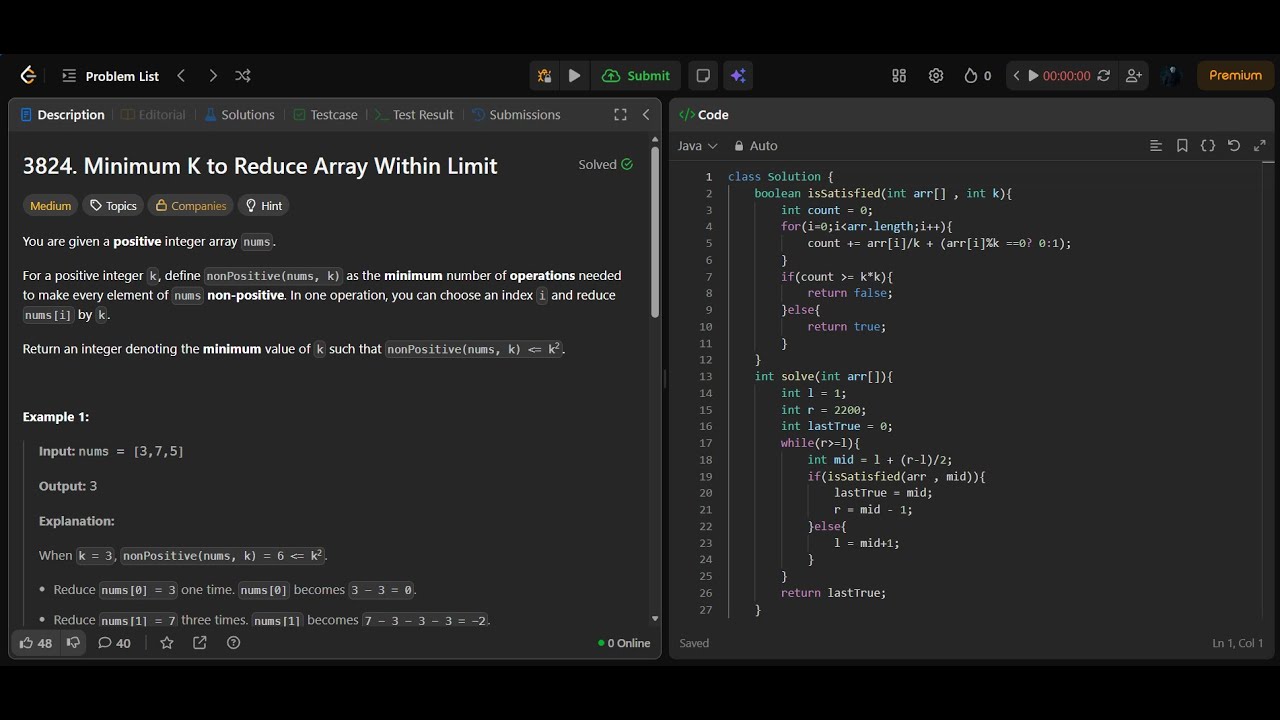
Task: Toggle the bookmark icon in code toolbar
Action: coord(1182,146)
